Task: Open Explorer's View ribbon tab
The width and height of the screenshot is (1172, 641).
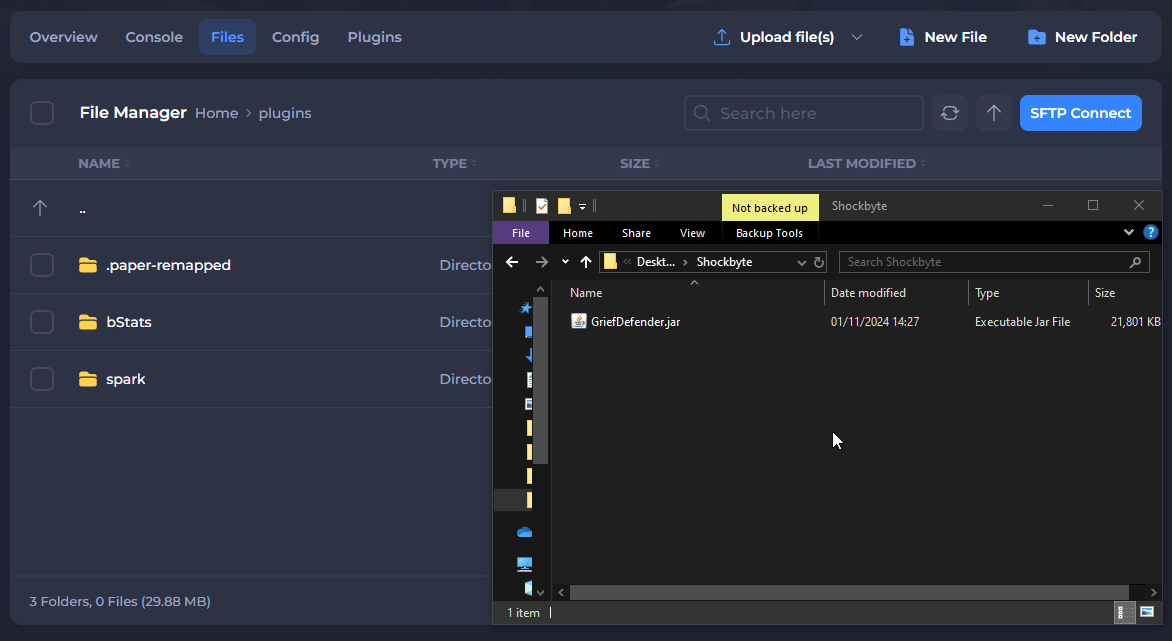Action: click(692, 233)
